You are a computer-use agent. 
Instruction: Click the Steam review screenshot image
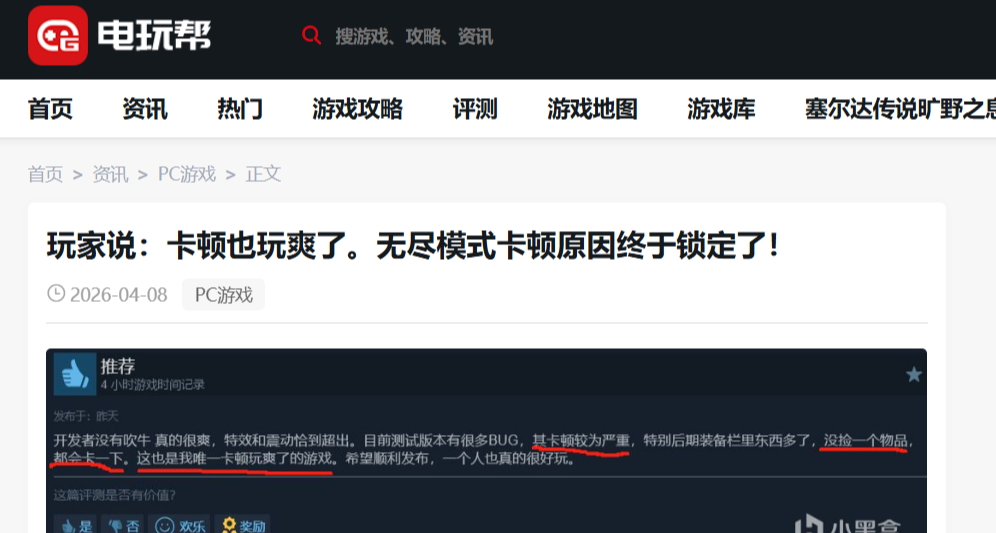(486, 441)
